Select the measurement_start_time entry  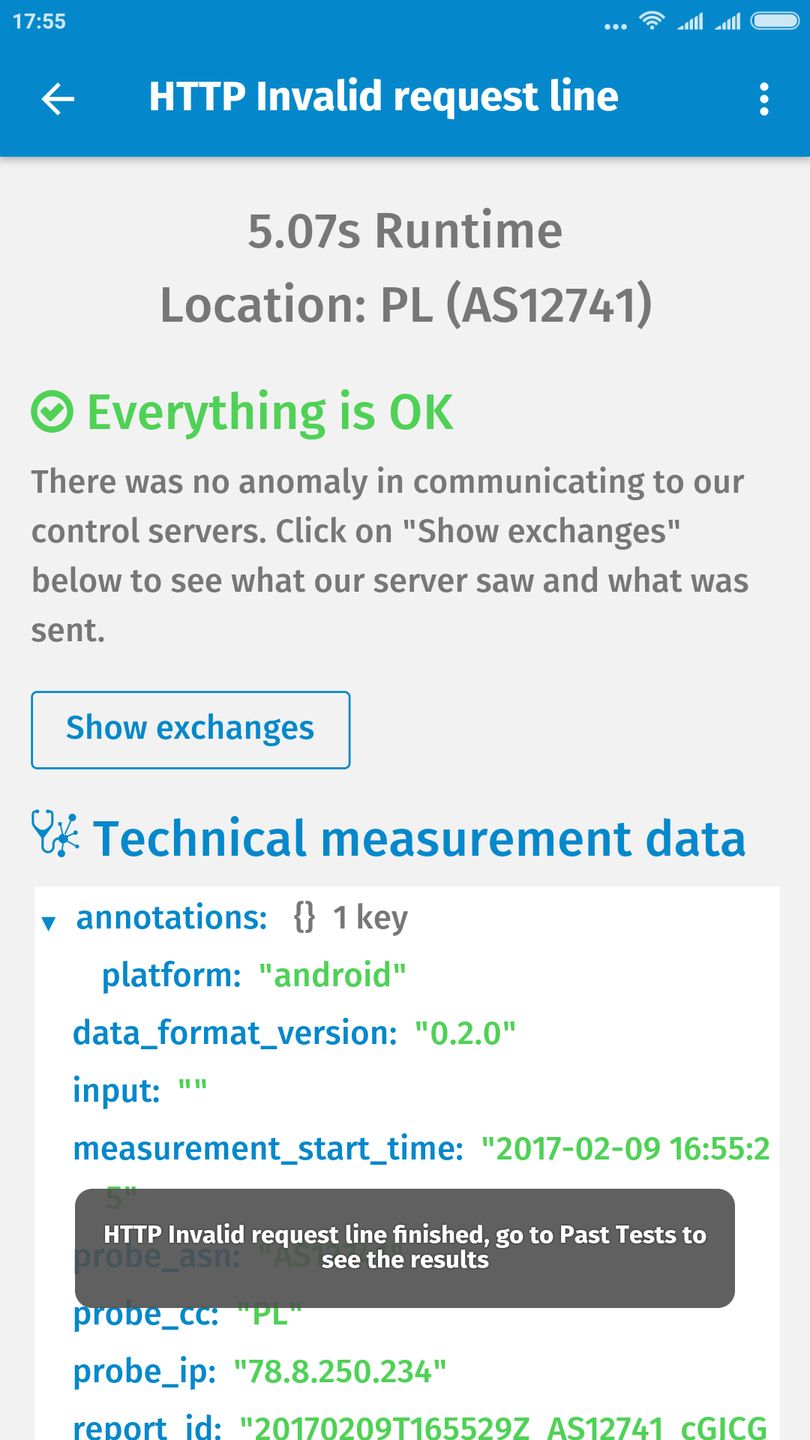point(267,1148)
